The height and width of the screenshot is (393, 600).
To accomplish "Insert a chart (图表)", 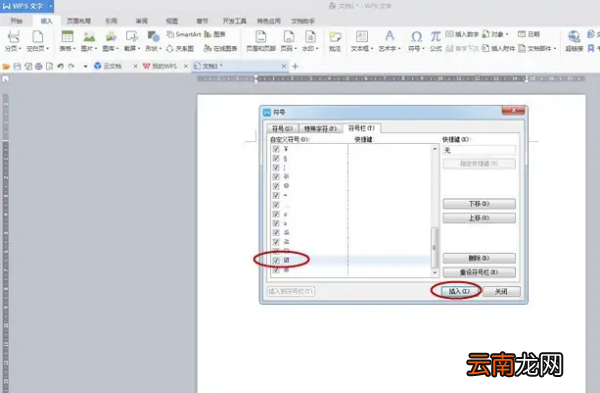I will (x=215, y=34).
